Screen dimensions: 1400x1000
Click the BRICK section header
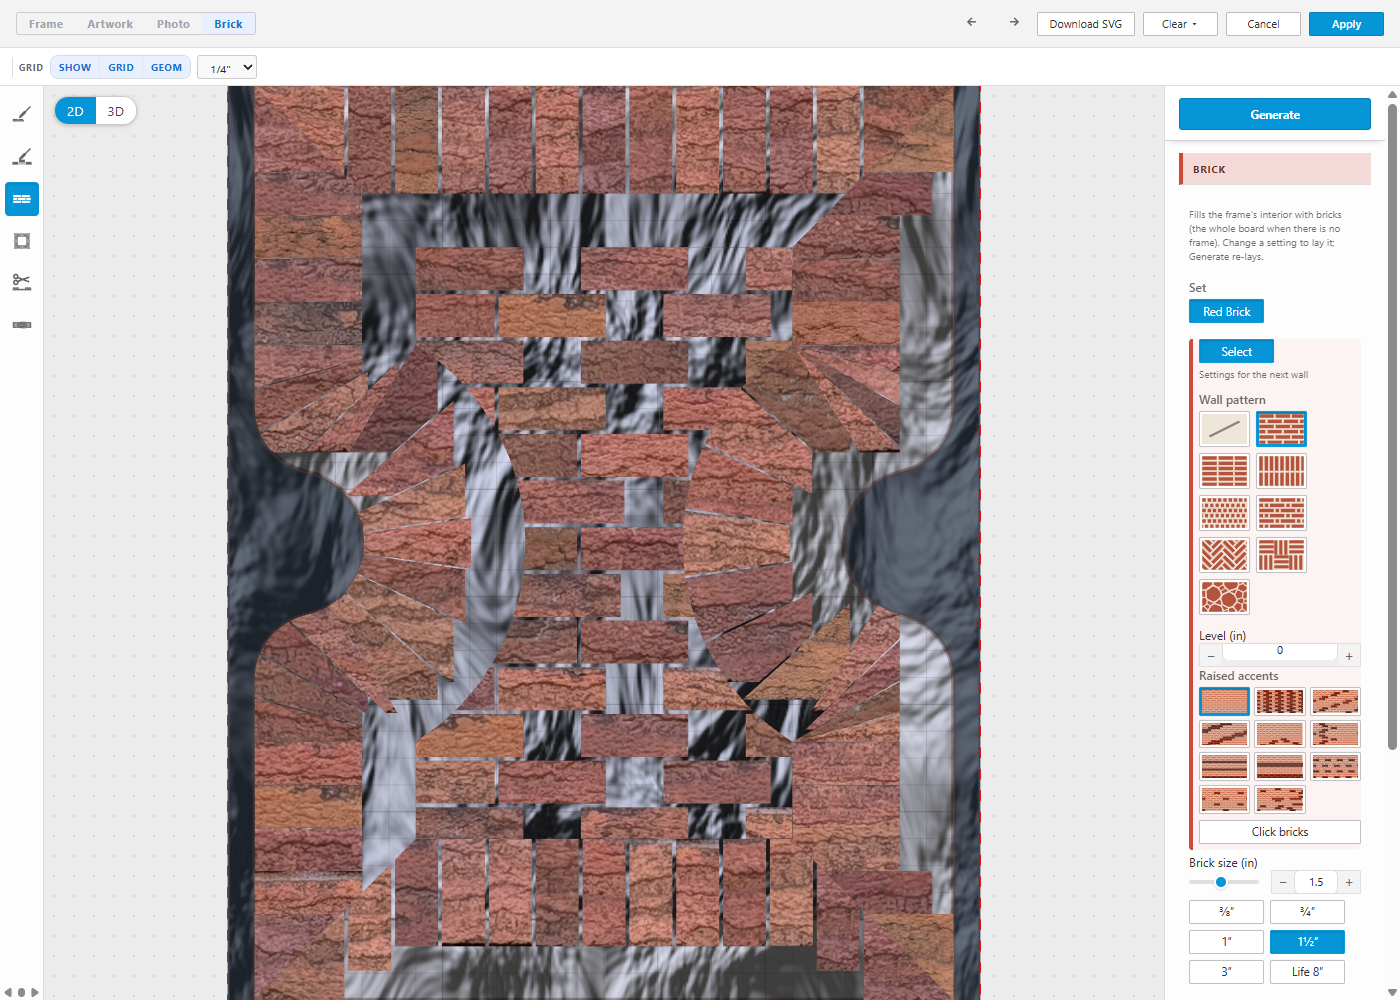click(x=1275, y=169)
